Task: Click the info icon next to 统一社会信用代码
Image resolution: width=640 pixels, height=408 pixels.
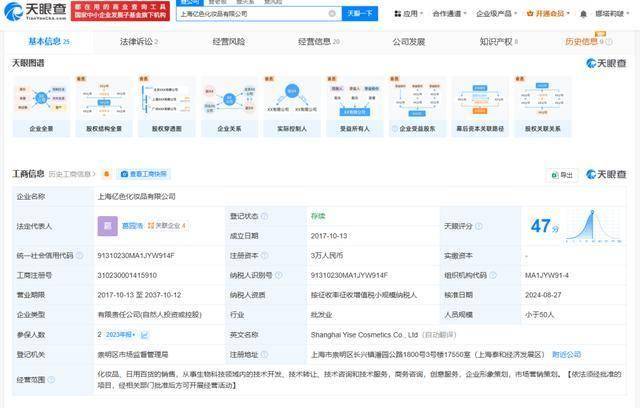Action: coord(80,255)
